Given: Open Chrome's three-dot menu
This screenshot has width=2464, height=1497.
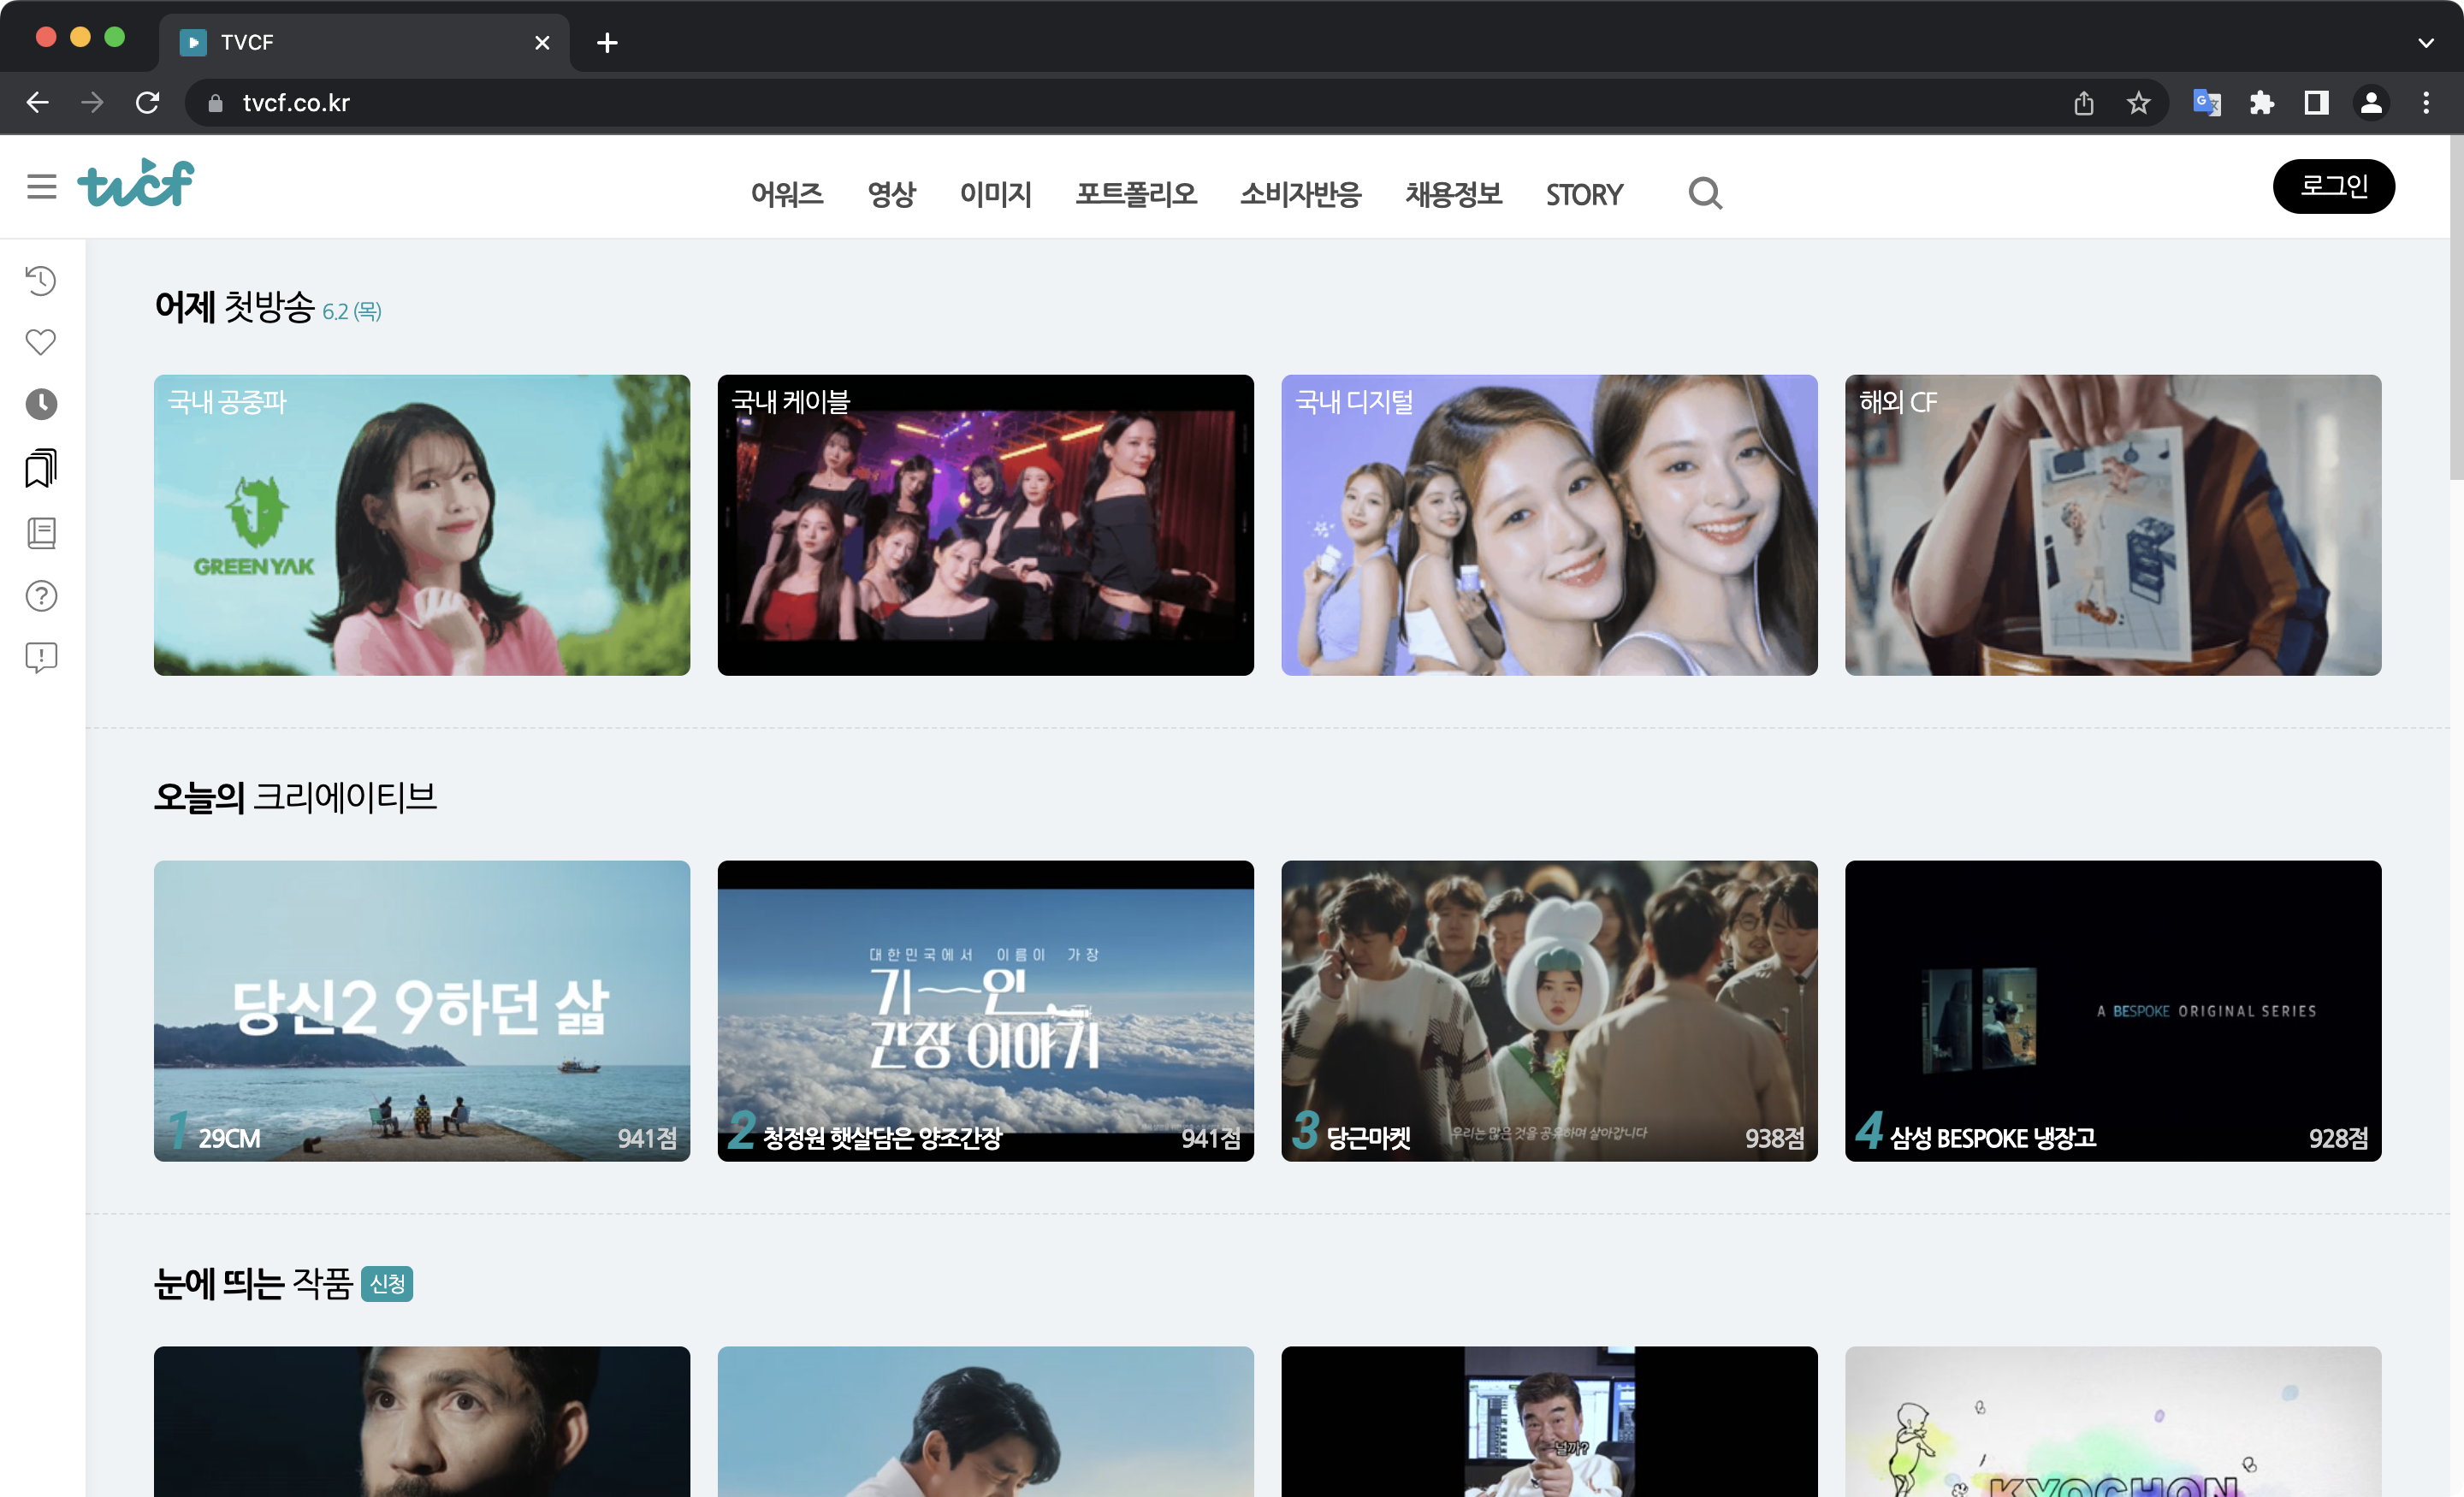Looking at the screenshot, I should click(x=2425, y=103).
